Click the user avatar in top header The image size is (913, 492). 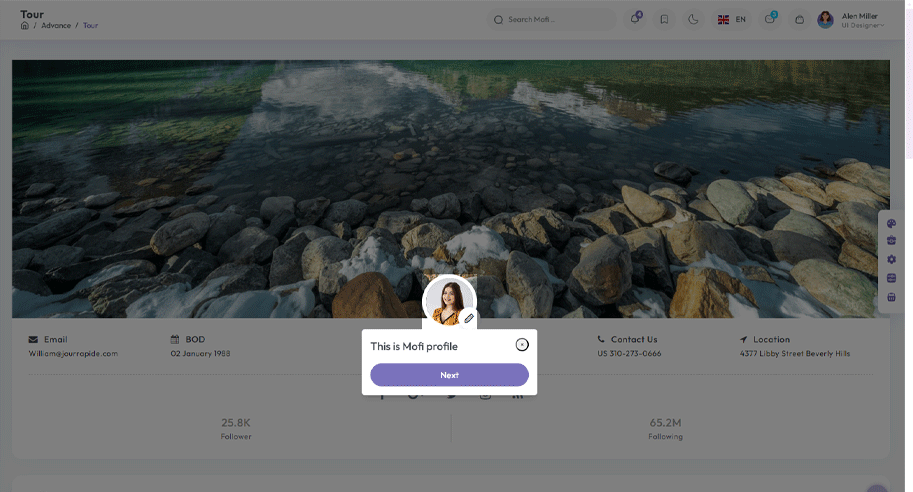click(x=825, y=19)
